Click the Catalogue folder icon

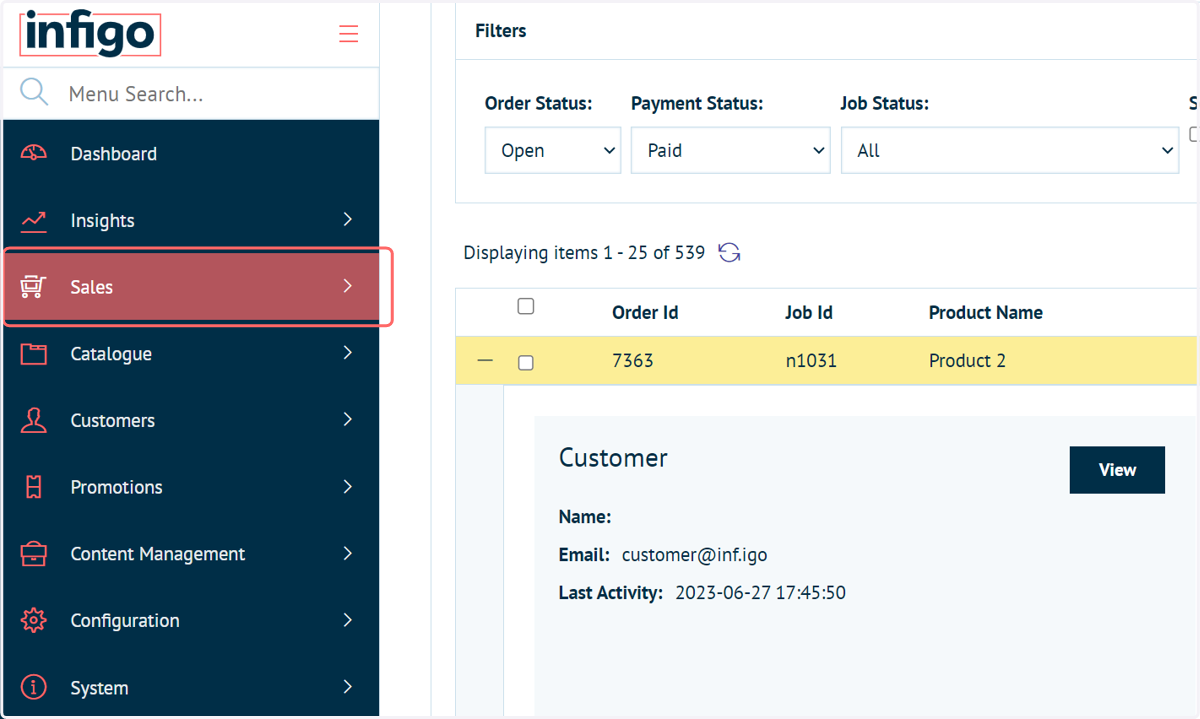[x=34, y=354]
